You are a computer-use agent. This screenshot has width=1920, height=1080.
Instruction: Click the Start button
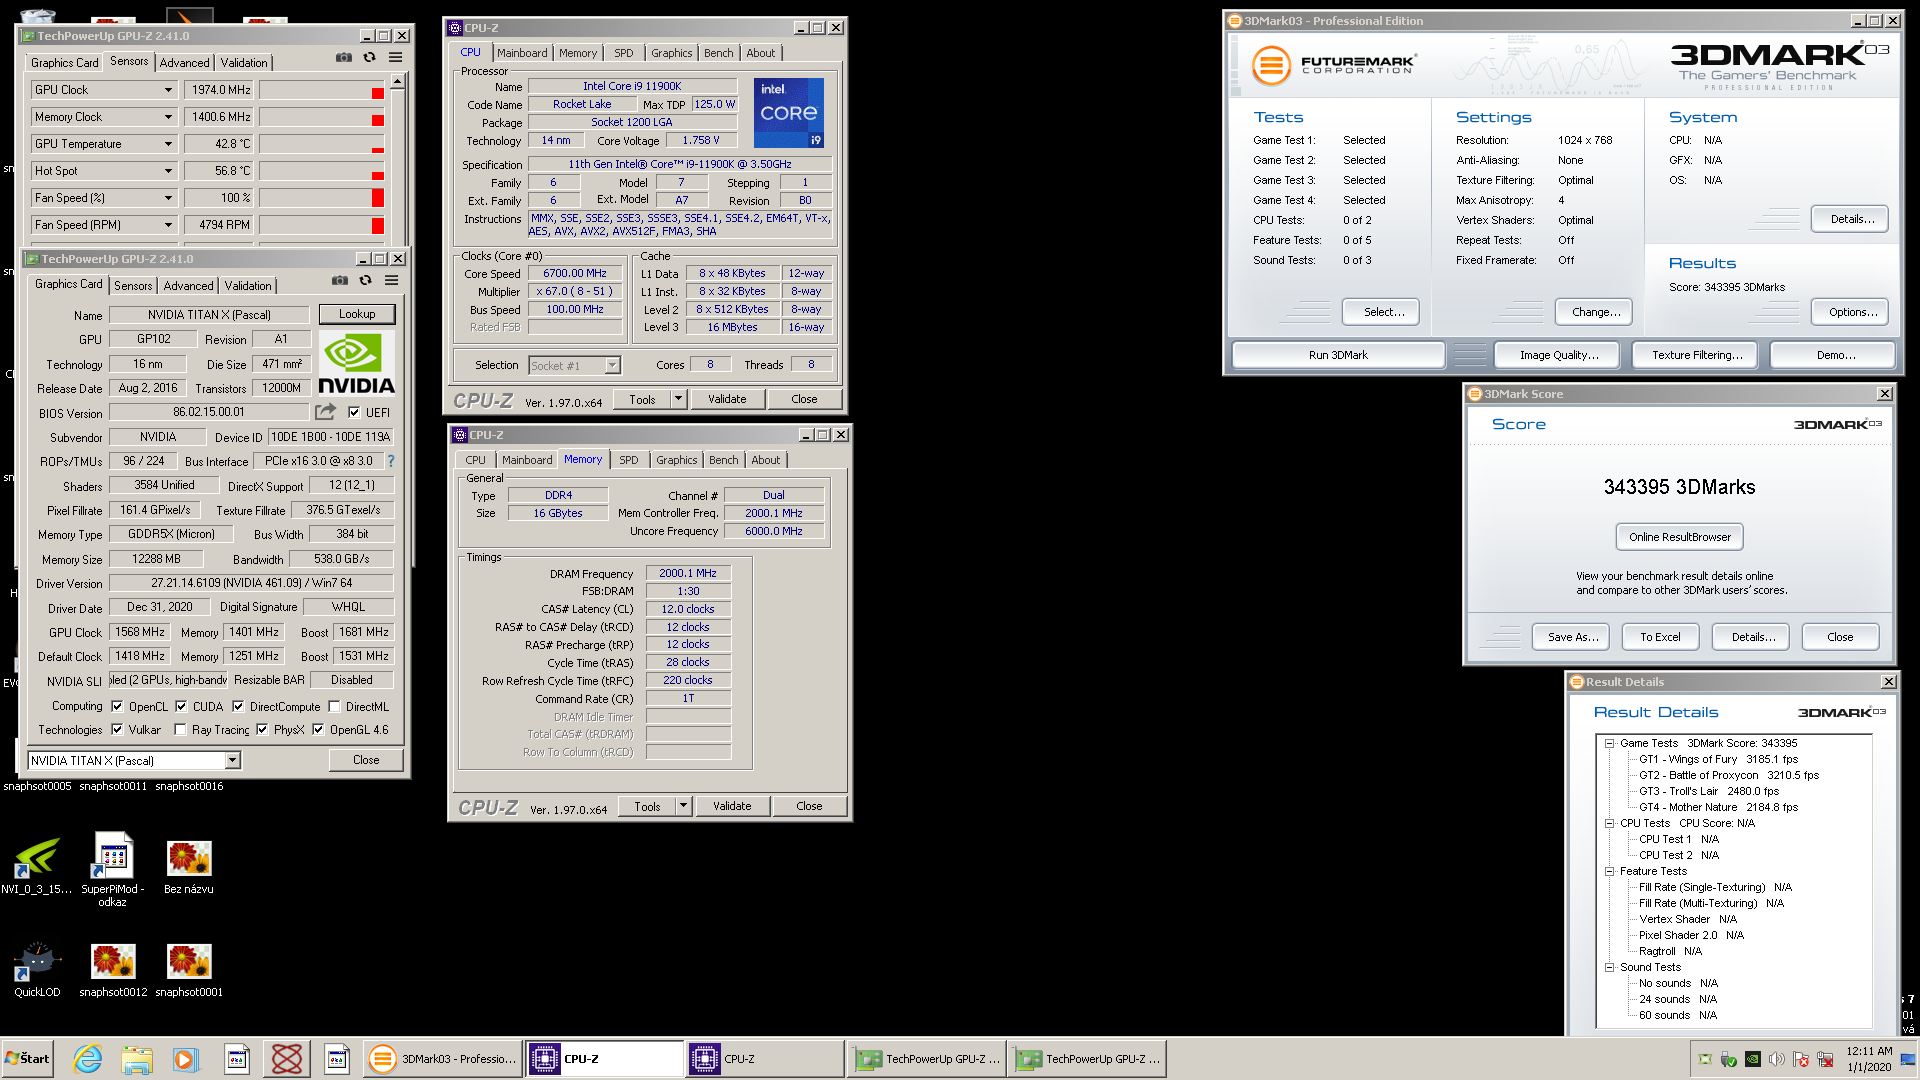(28, 1058)
